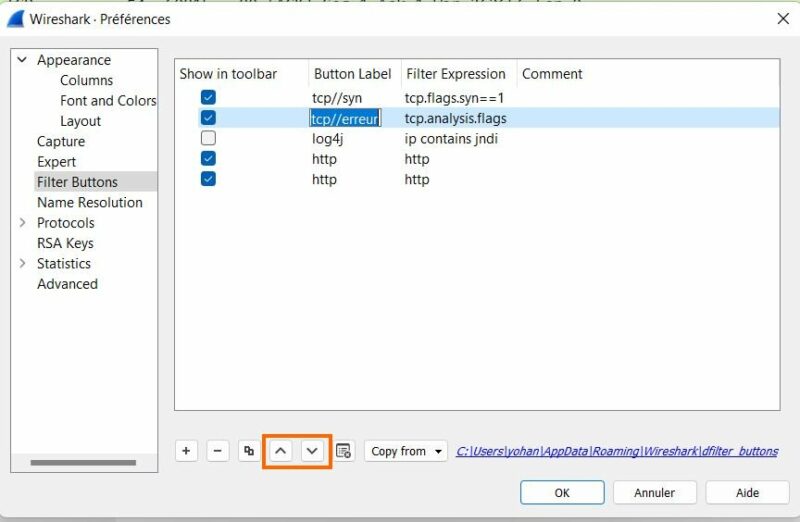800x522 pixels.
Task: Select Protocols label in tree
Action: coord(65,222)
